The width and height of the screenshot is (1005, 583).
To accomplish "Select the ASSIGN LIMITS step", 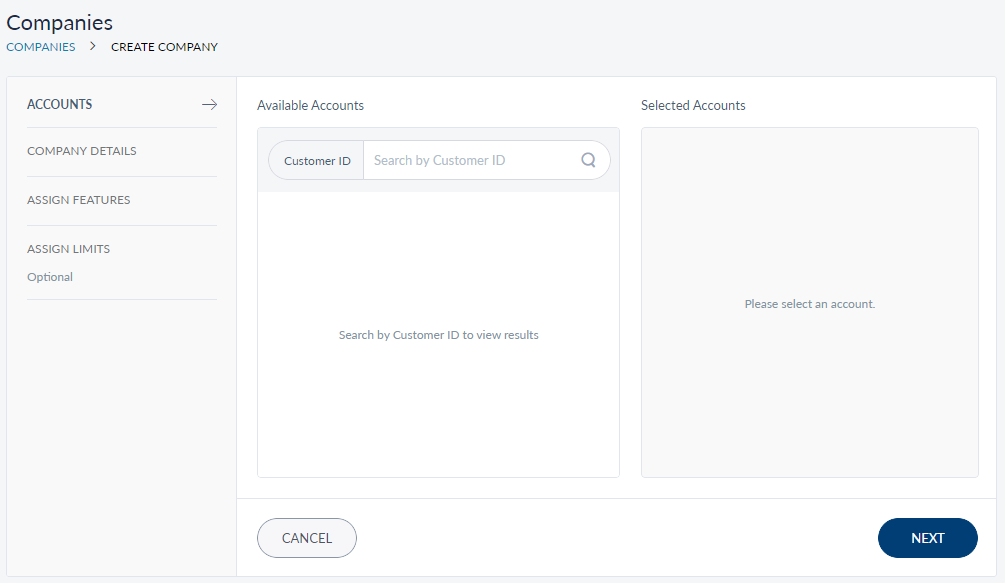I will click(x=69, y=249).
